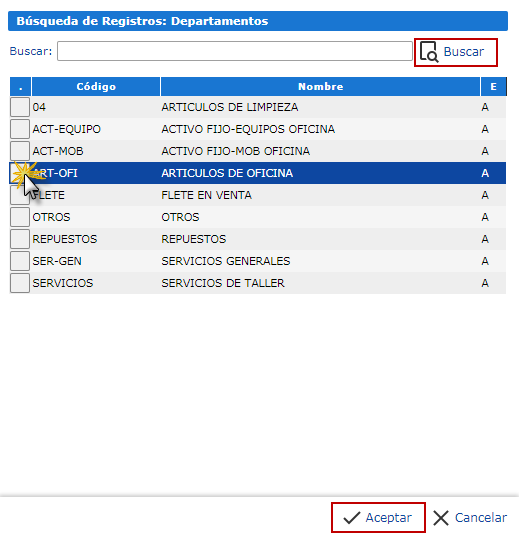This screenshot has height=535, width=519.
Task: Click the Buscar magnifier document icon
Action: (x=429, y=52)
